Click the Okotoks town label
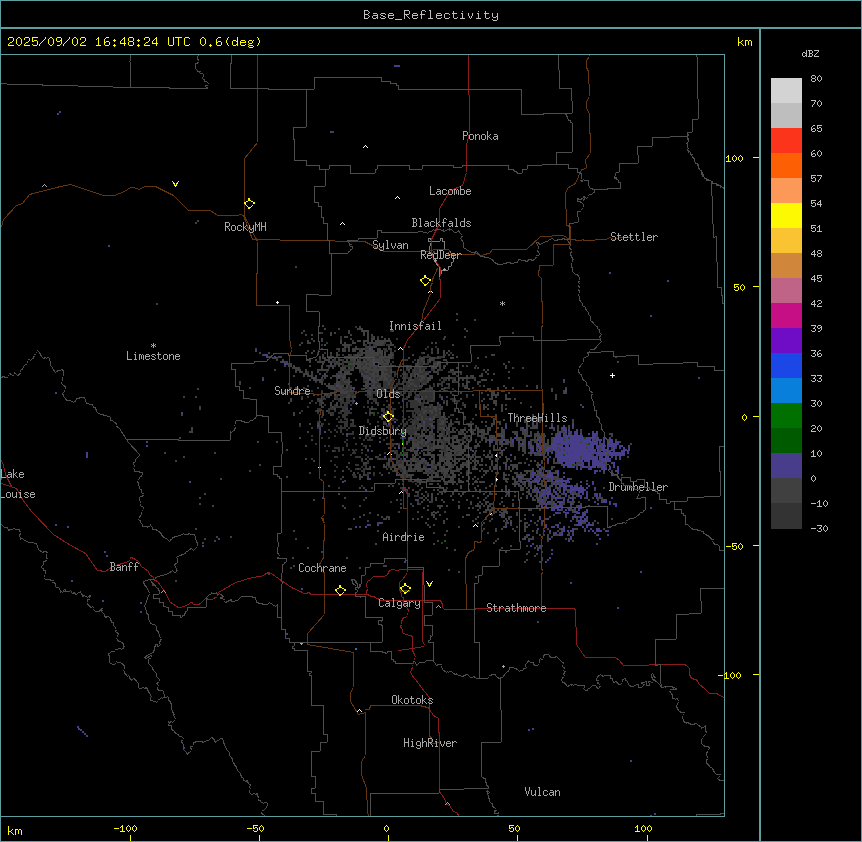This screenshot has height=842, width=862. [412, 700]
